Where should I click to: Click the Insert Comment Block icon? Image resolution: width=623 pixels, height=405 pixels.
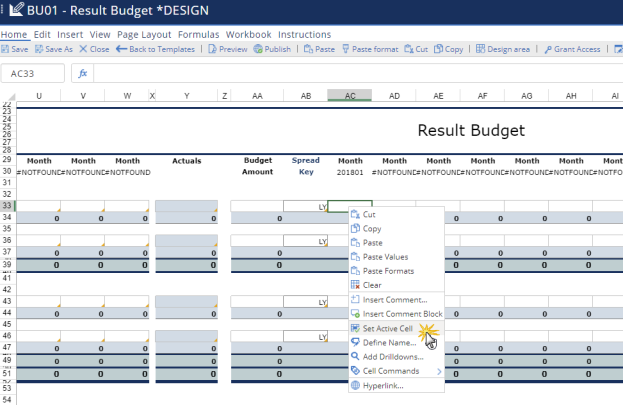[x=355, y=314]
